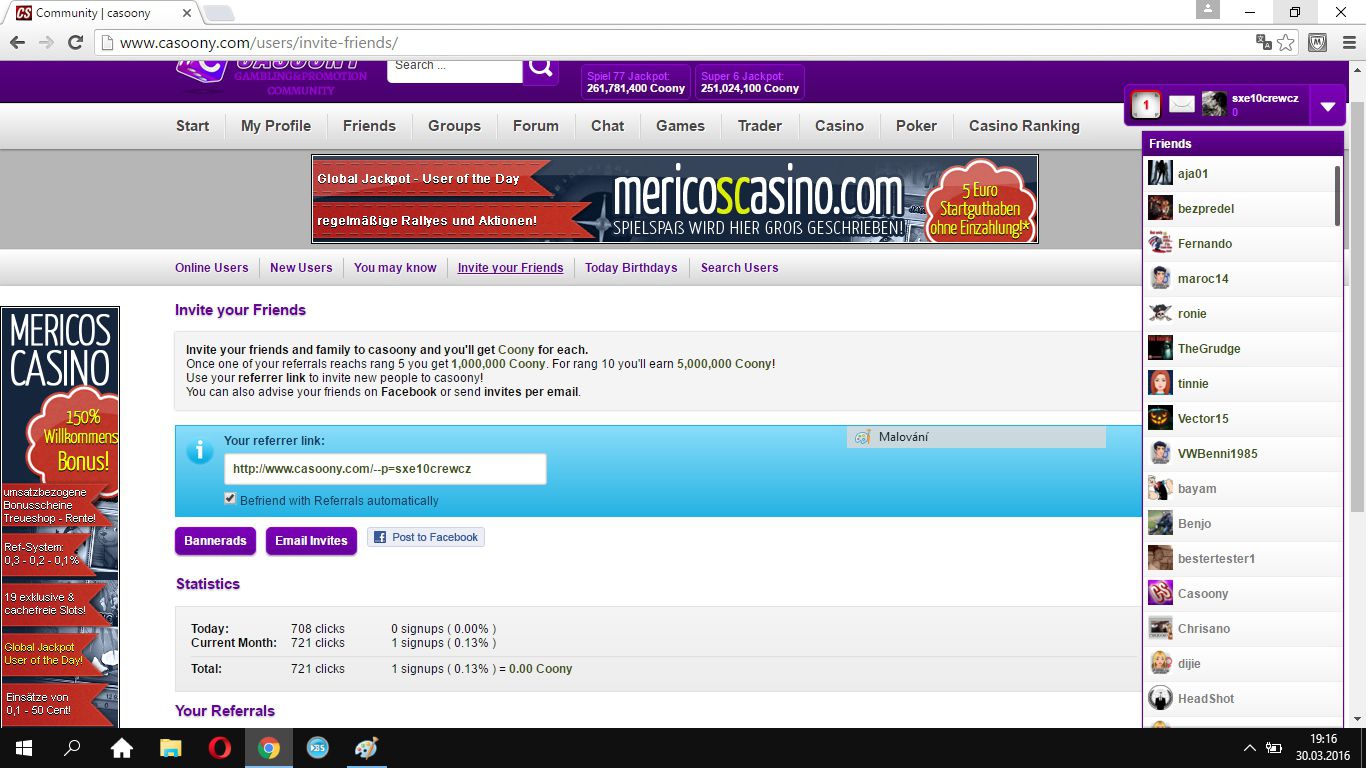Open the messages envelope icon
This screenshot has width=1366, height=768.
pos(1182,104)
